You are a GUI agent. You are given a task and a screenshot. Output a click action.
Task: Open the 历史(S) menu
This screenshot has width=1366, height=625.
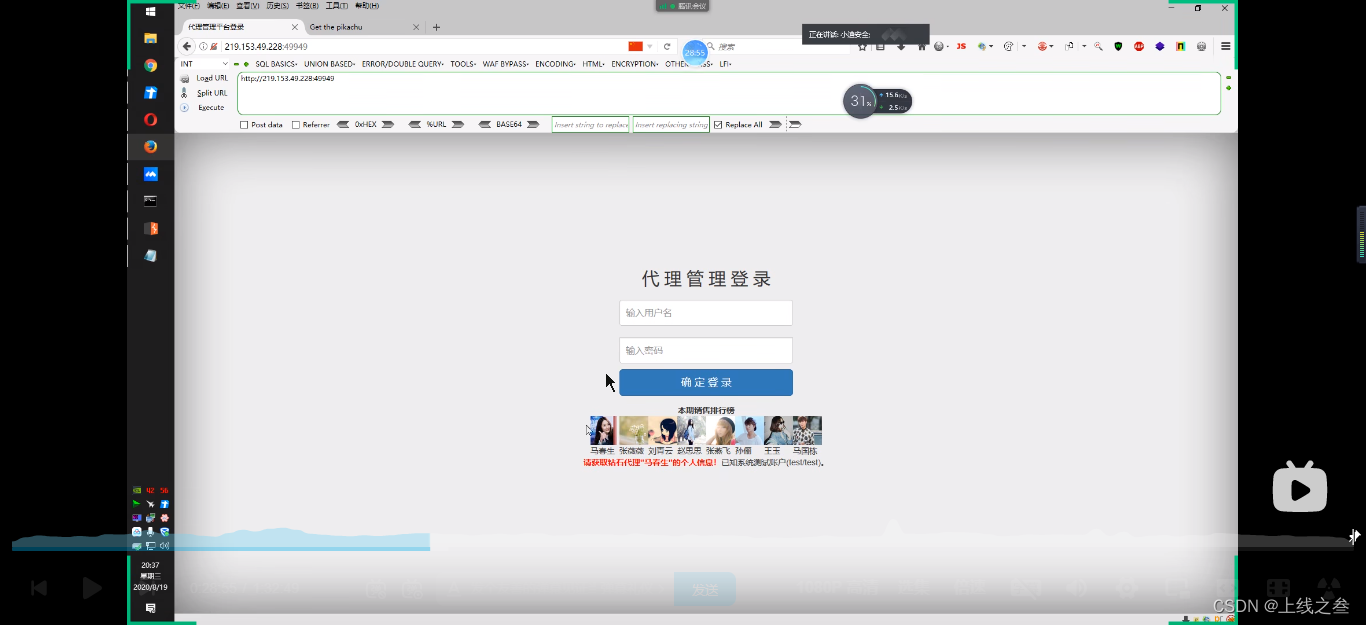tap(277, 6)
